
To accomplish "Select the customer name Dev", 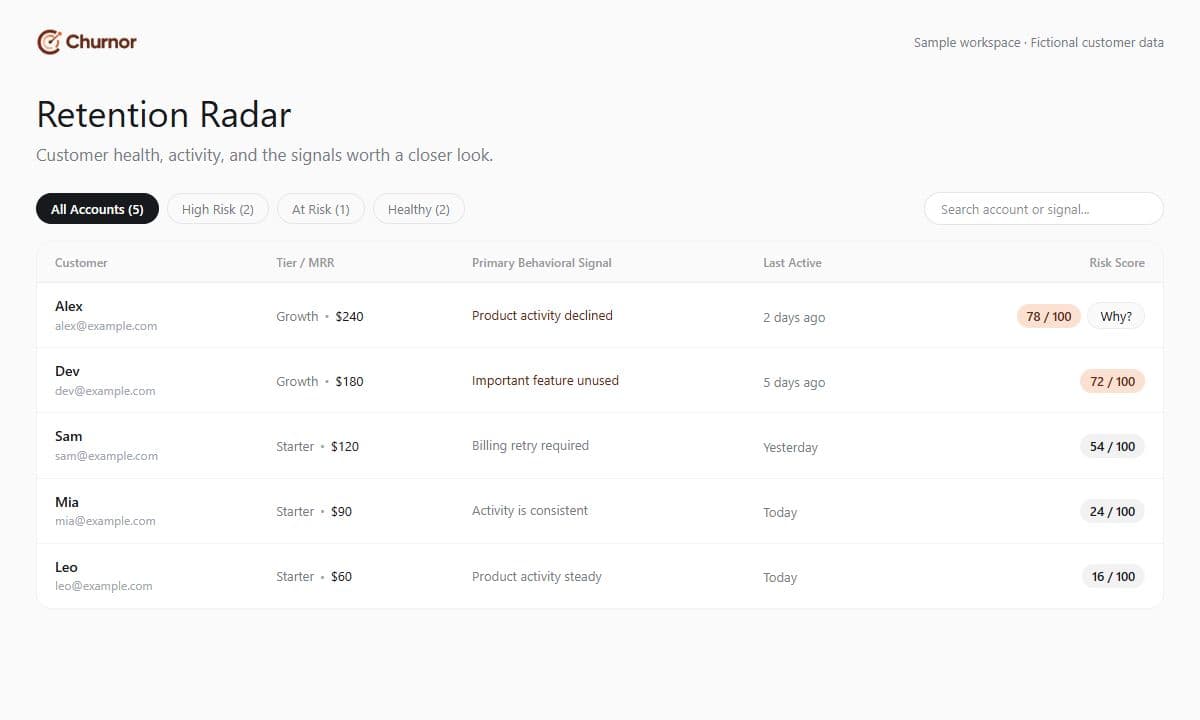I will tap(67, 371).
